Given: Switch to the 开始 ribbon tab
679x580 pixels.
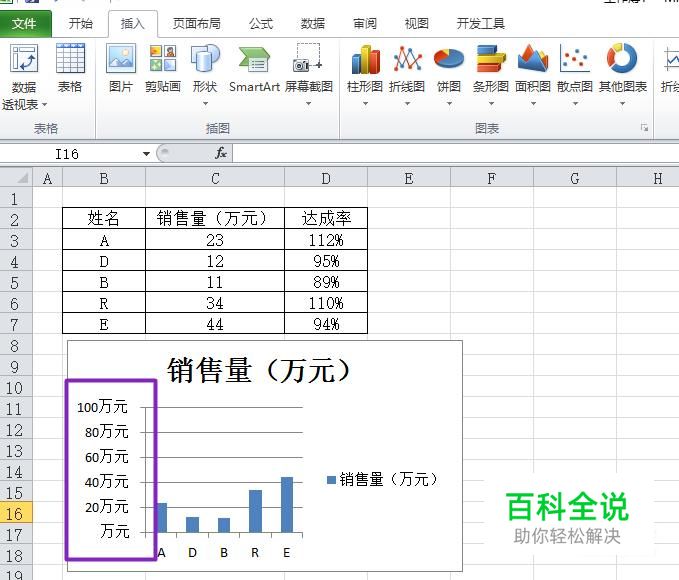Looking at the screenshot, I should pyautogui.click(x=81, y=23).
